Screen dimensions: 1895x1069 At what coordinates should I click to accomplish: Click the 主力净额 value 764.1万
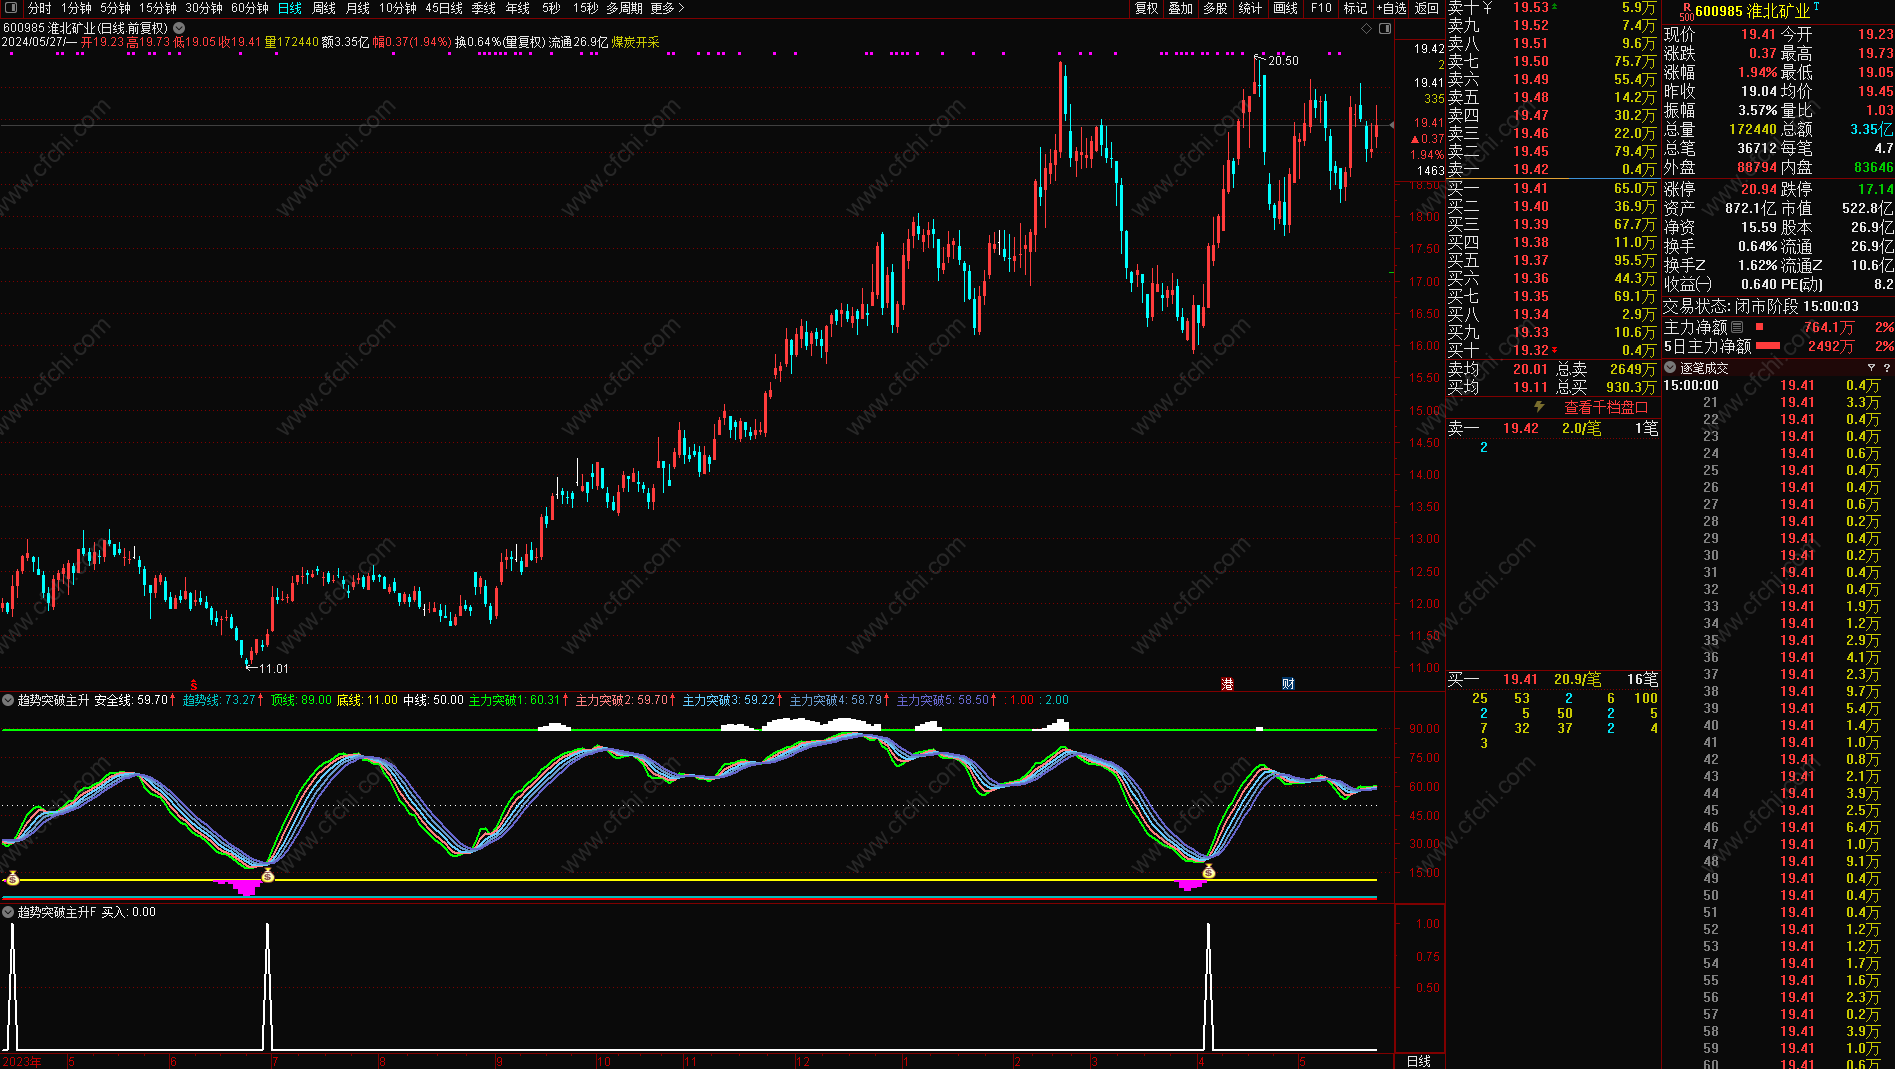coord(1828,327)
